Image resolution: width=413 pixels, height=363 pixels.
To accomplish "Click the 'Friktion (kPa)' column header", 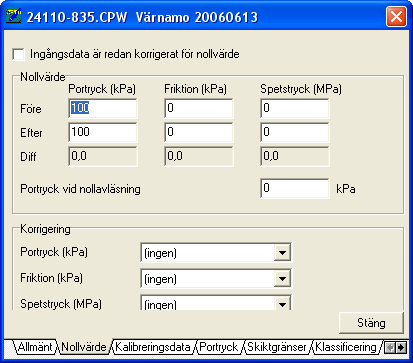I will (195, 89).
